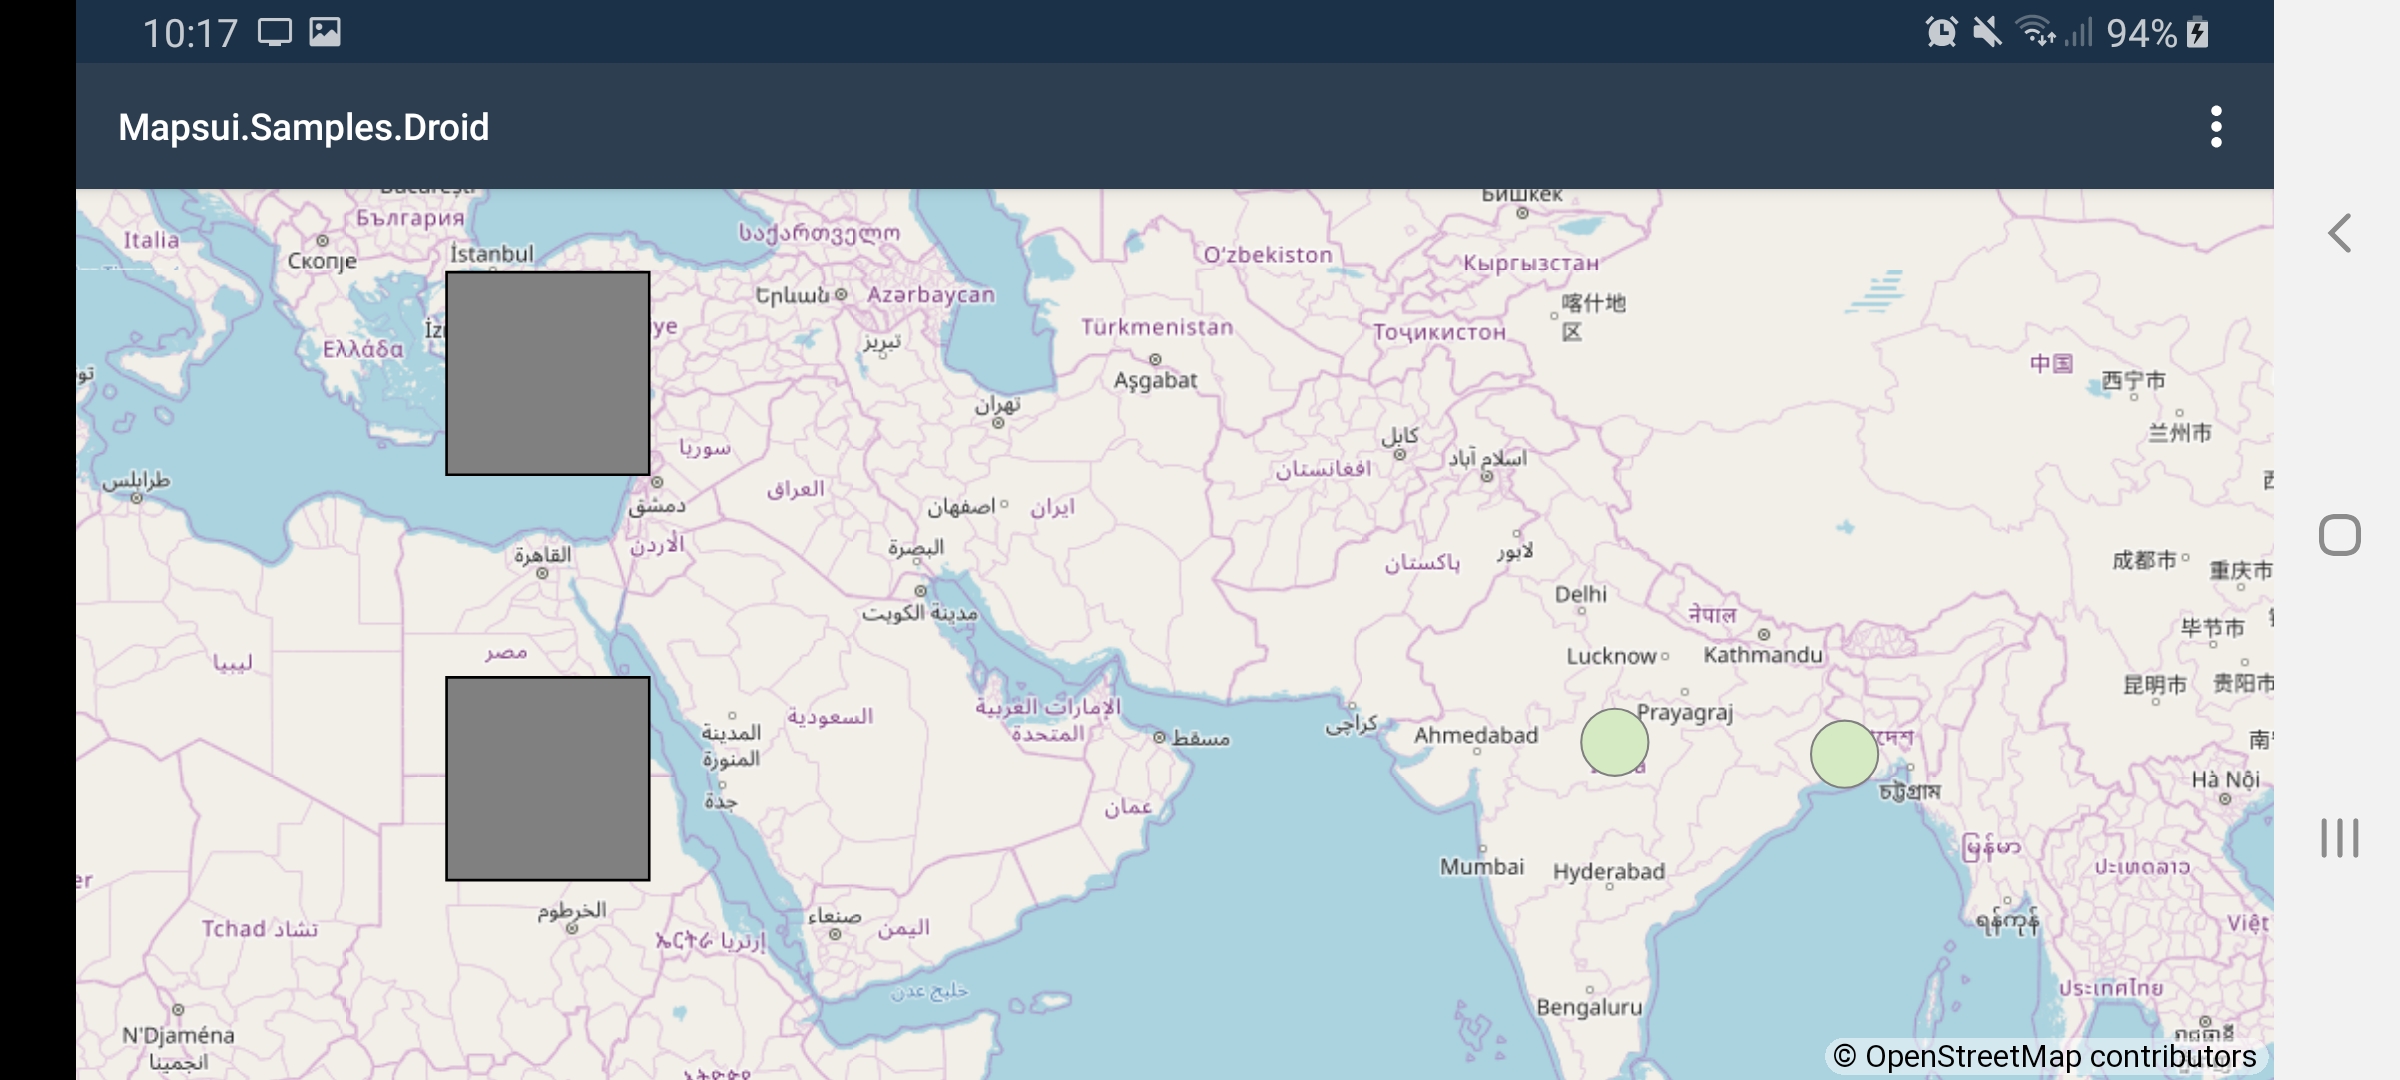
Task: Click the upper gray square near Istanbul
Action: point(548,373)
